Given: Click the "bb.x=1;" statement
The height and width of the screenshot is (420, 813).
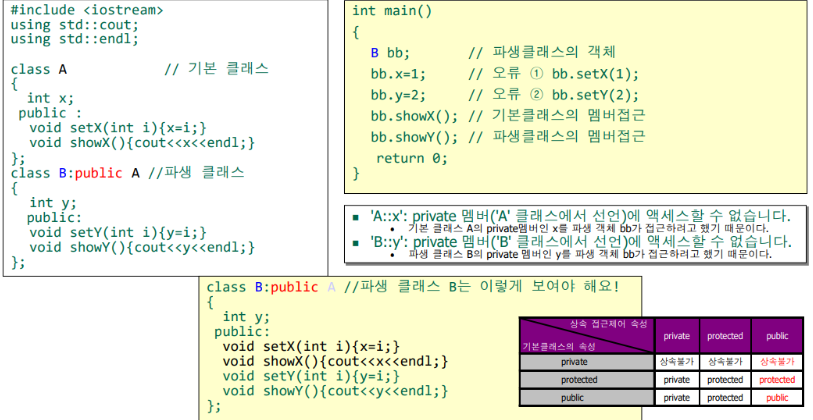Looking at the screenshot, I should 398,74.
